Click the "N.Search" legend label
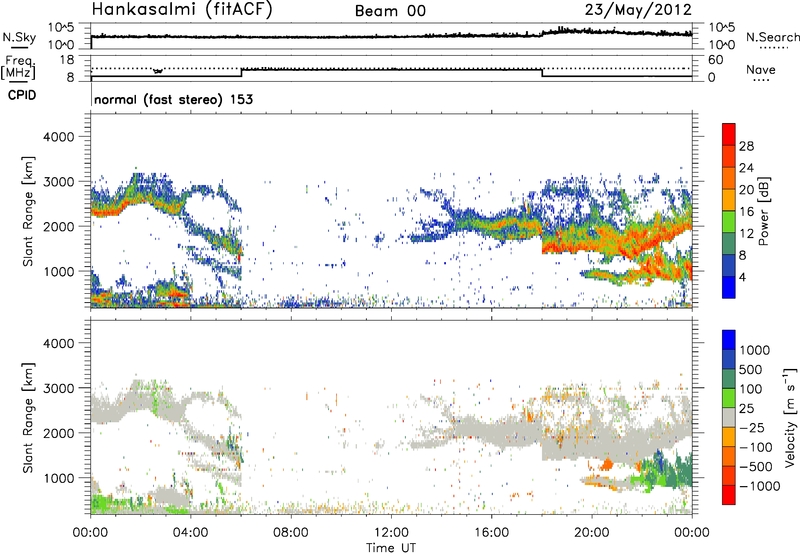 [773, 37]
